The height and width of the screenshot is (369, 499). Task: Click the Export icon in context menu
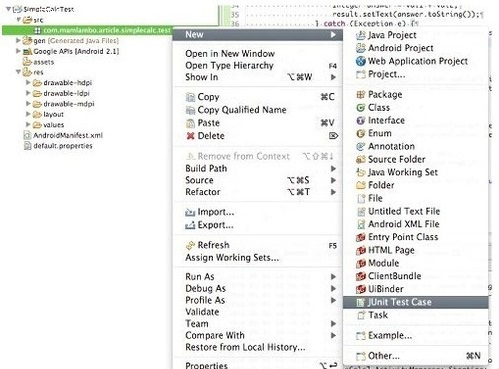(x=190, y=225)
